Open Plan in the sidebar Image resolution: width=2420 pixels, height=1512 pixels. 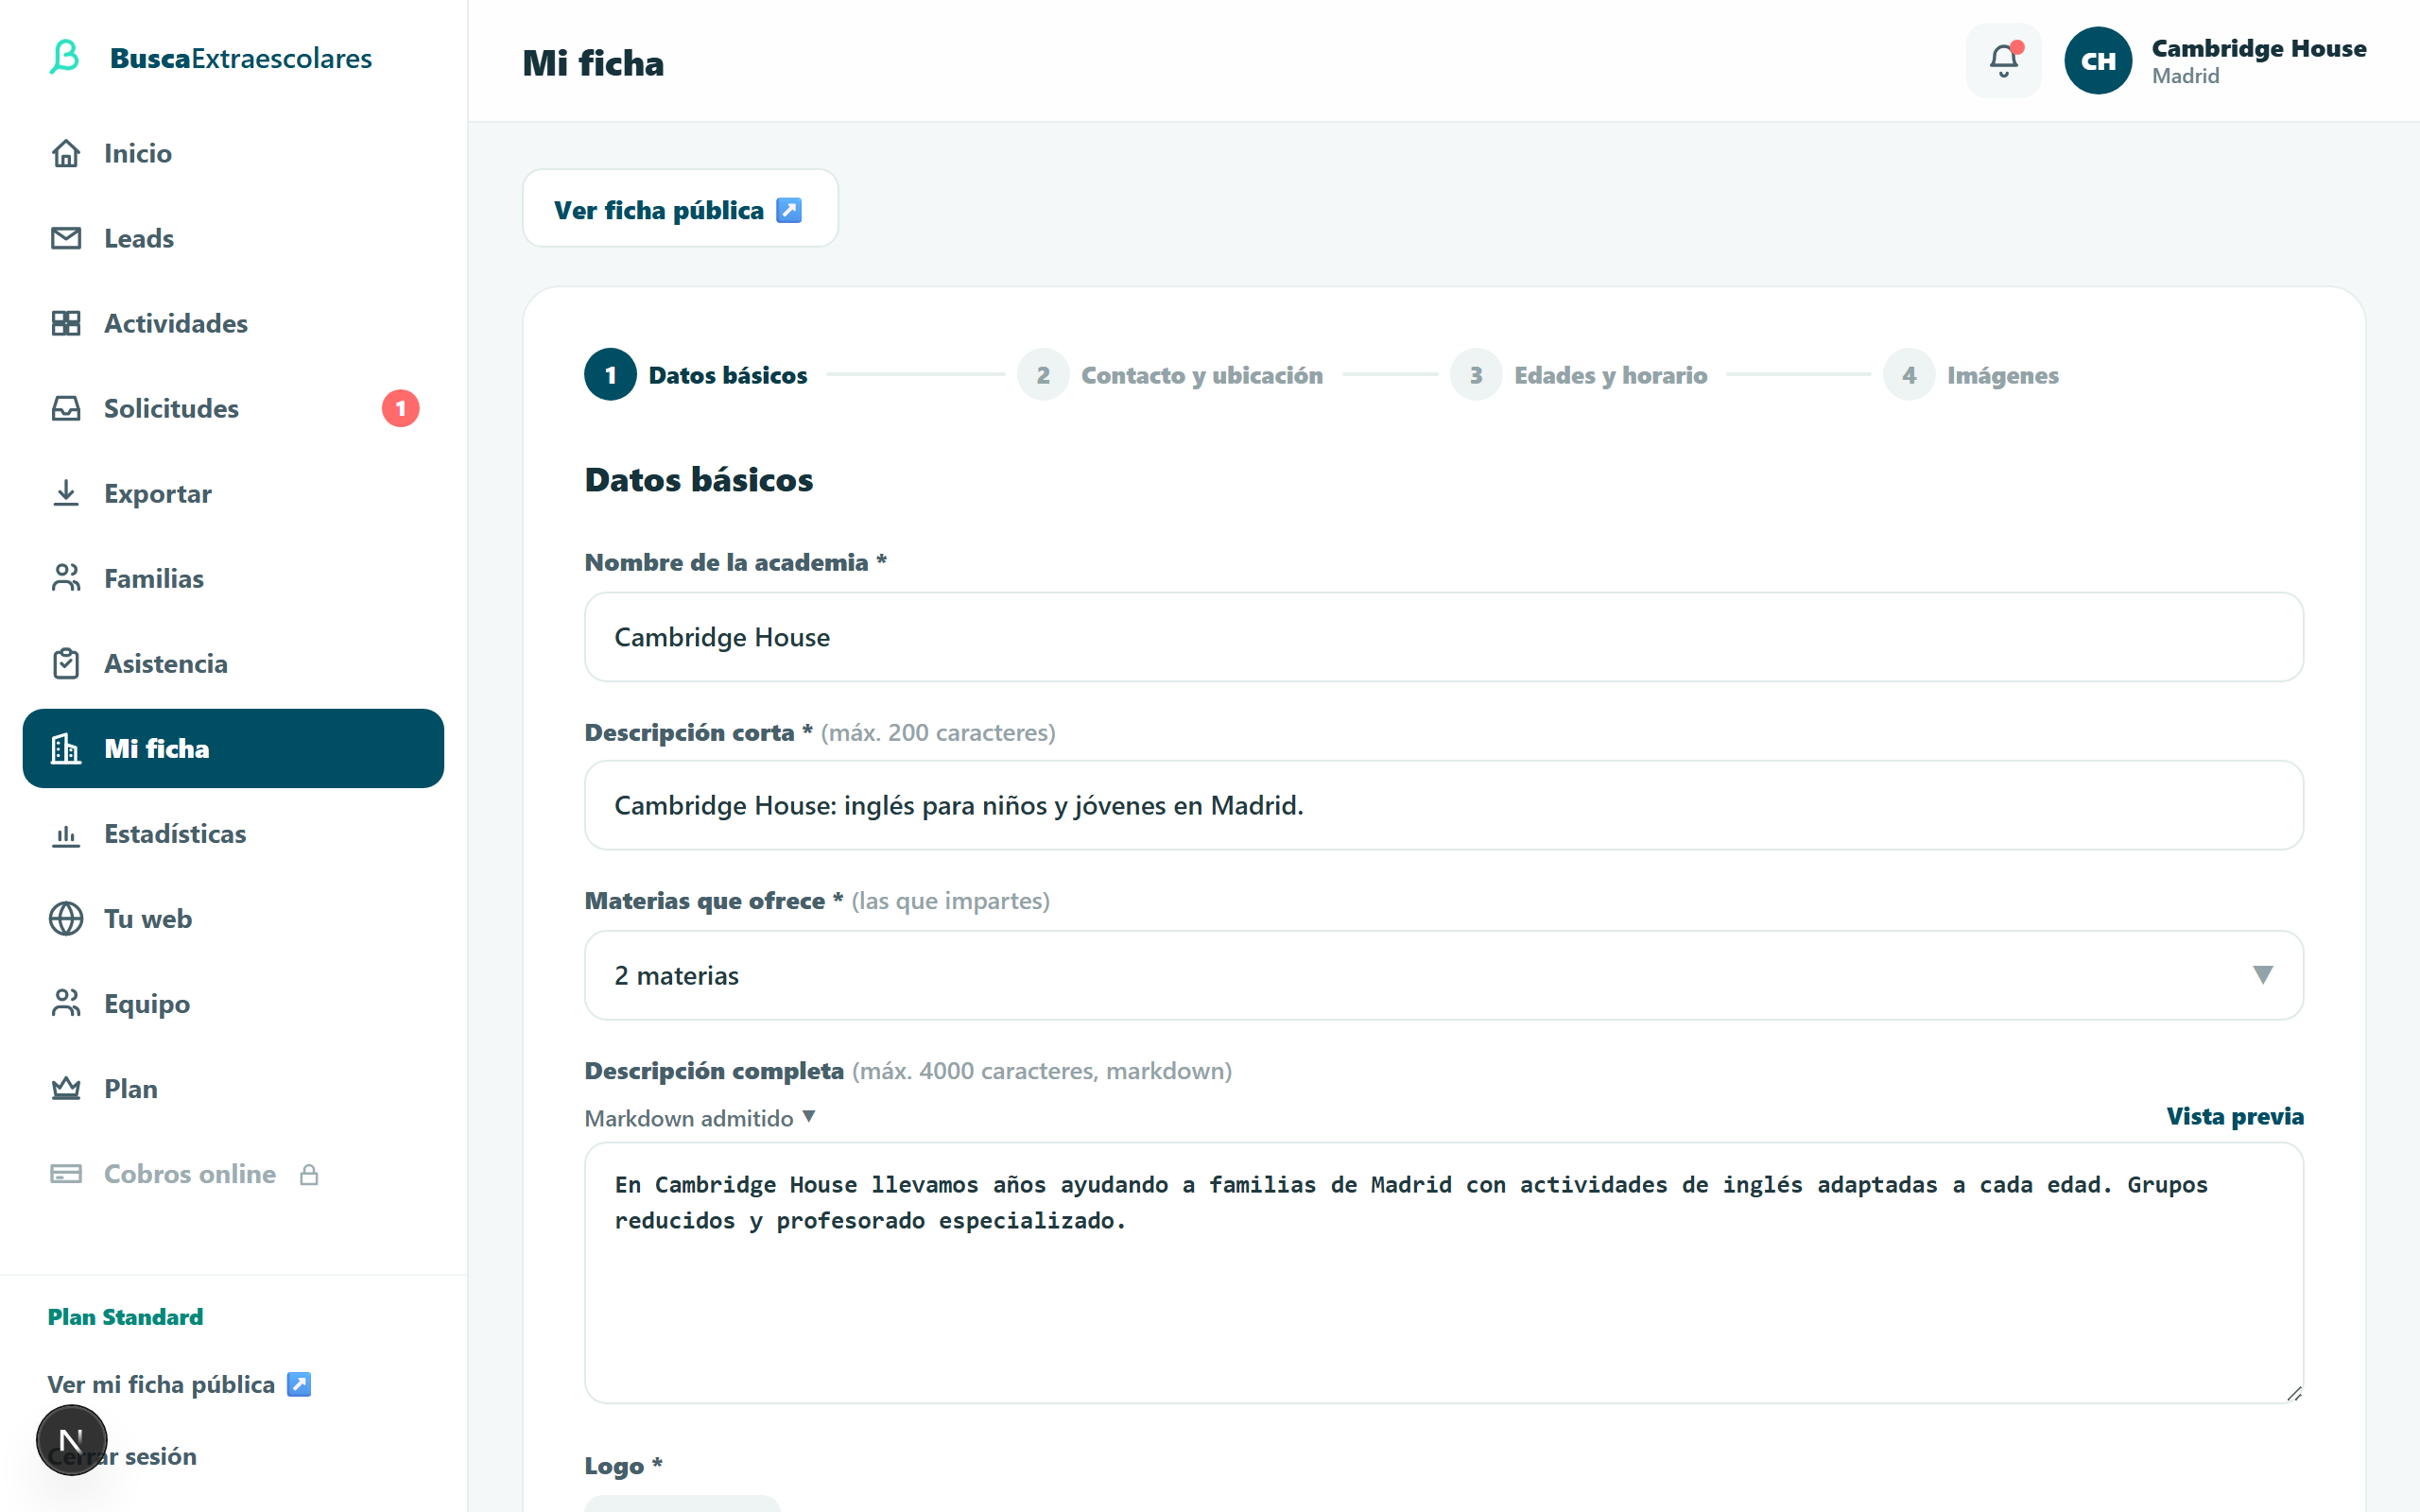[233, 1088]
